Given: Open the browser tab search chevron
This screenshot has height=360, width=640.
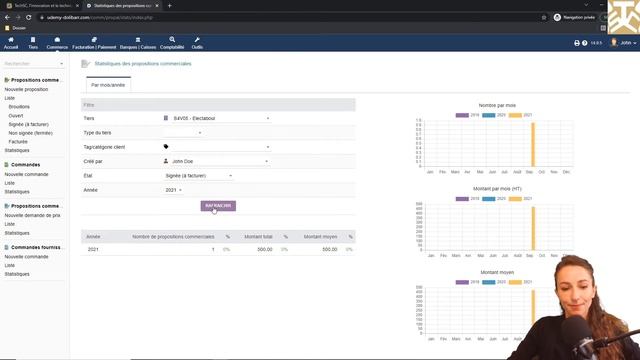Looking at the screenshot, I should 586,5.
